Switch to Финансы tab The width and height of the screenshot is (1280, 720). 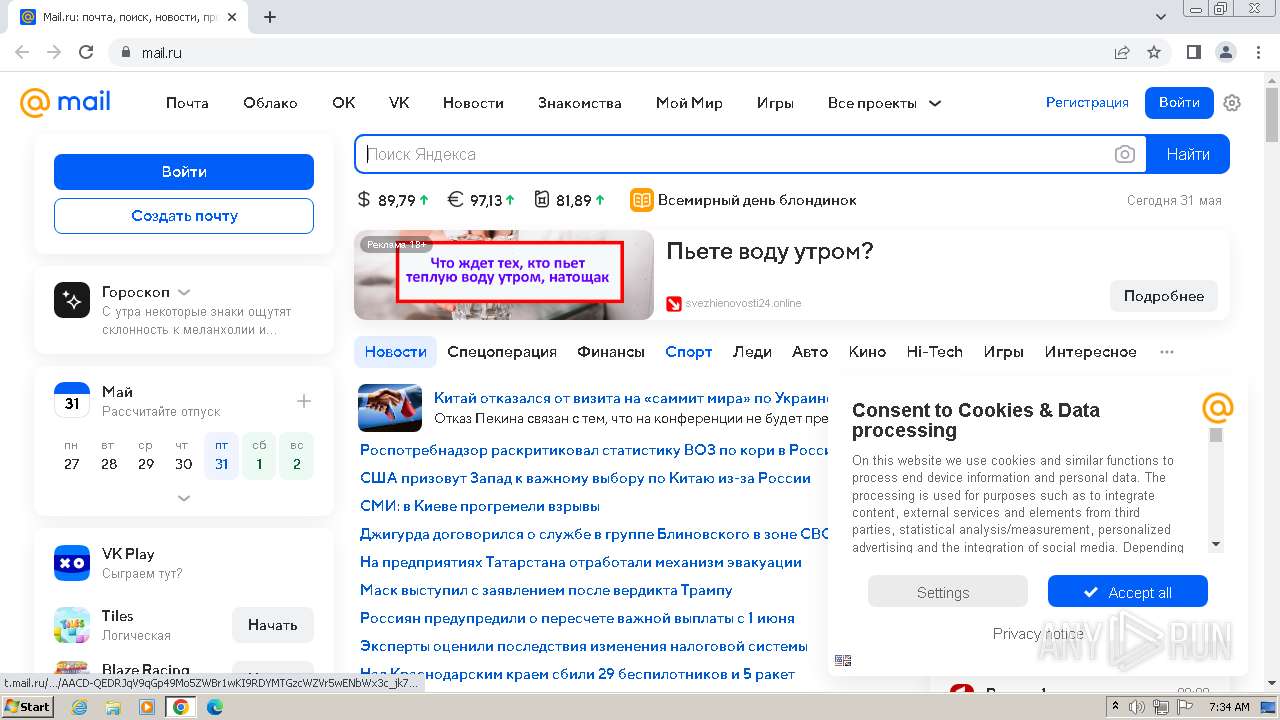pyautogui.click(x=611, y=352)
